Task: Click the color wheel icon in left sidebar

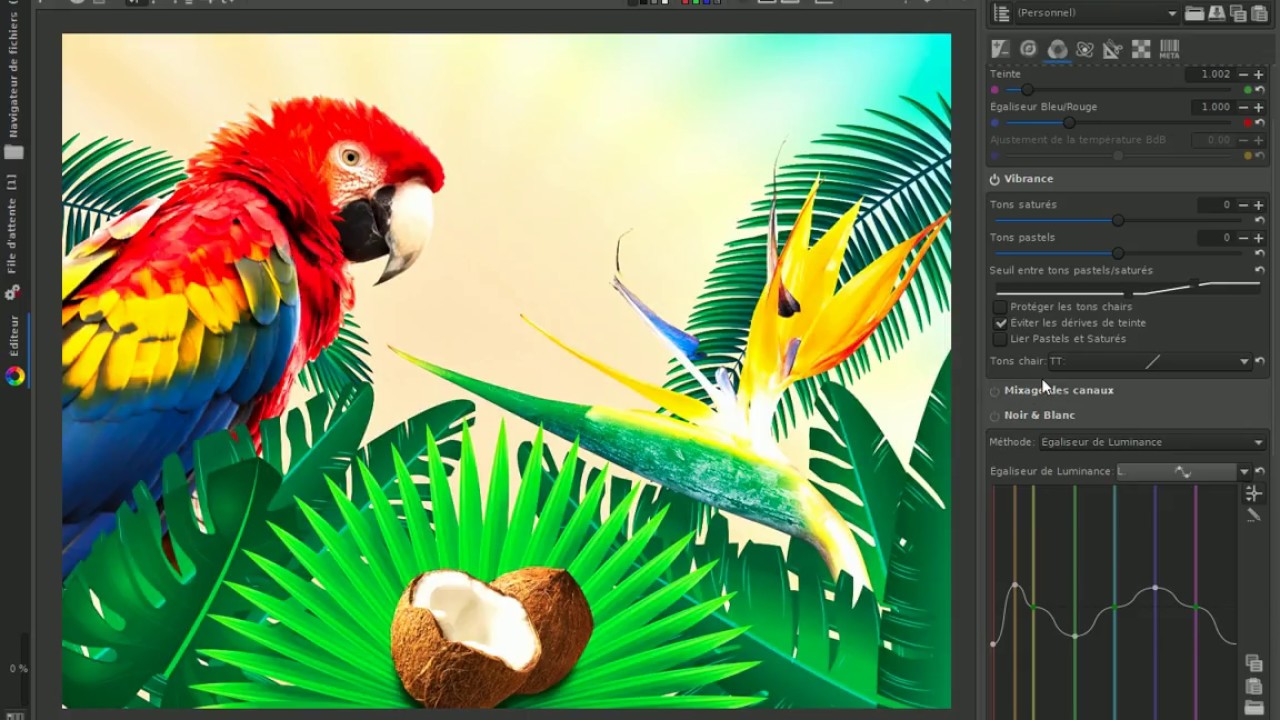Action: (x=14, y=376)
